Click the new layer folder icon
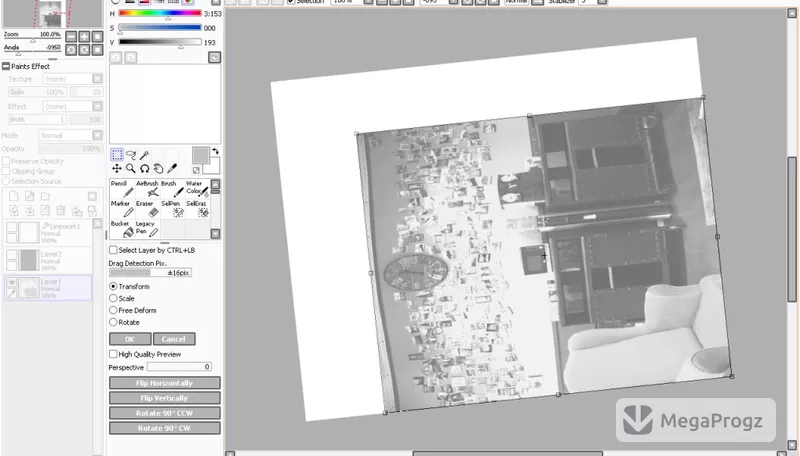The image size is (800, 456). pyautogui.click(x=45, y=196)
